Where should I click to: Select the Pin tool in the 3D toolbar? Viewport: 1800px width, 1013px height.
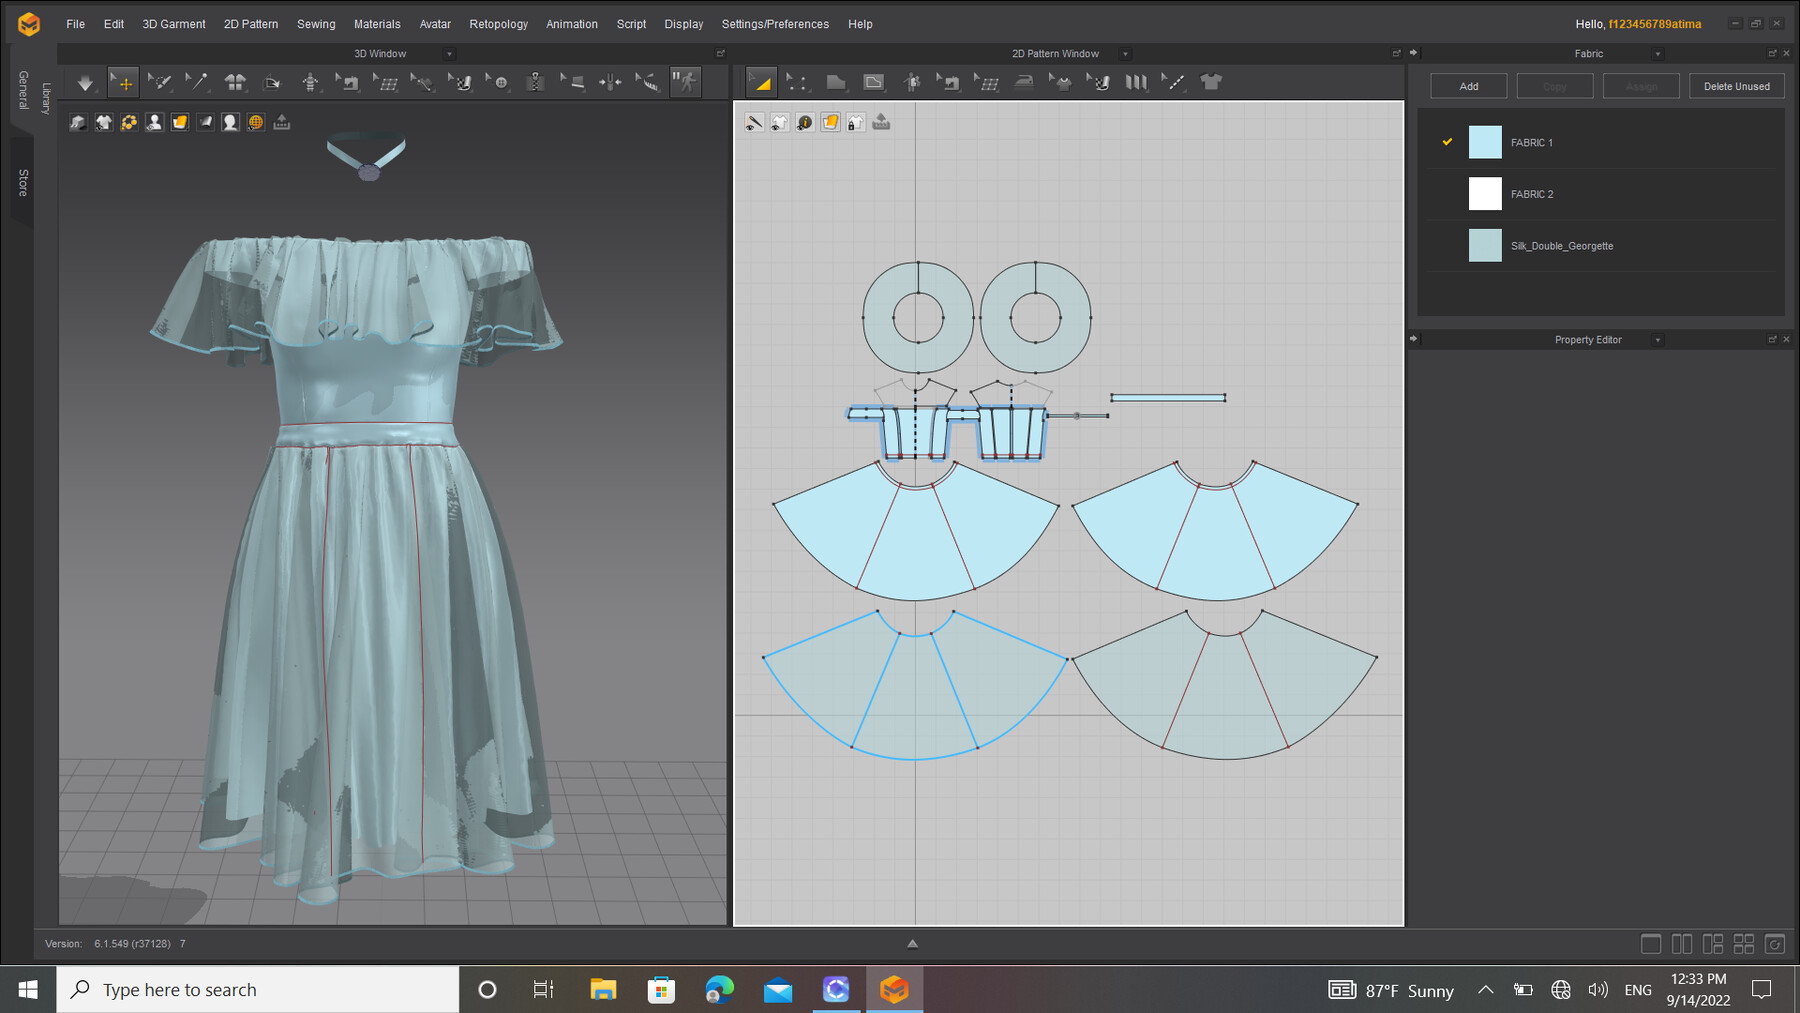click(197, 82)
